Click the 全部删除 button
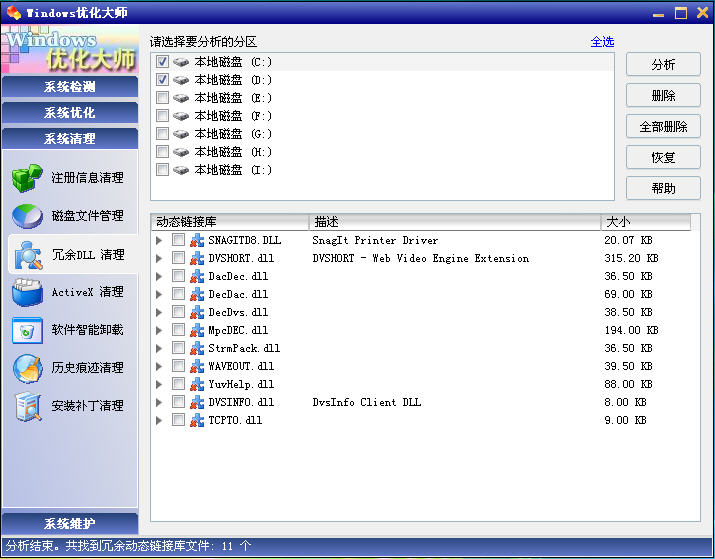715x559 pixels. coord(663,126)
